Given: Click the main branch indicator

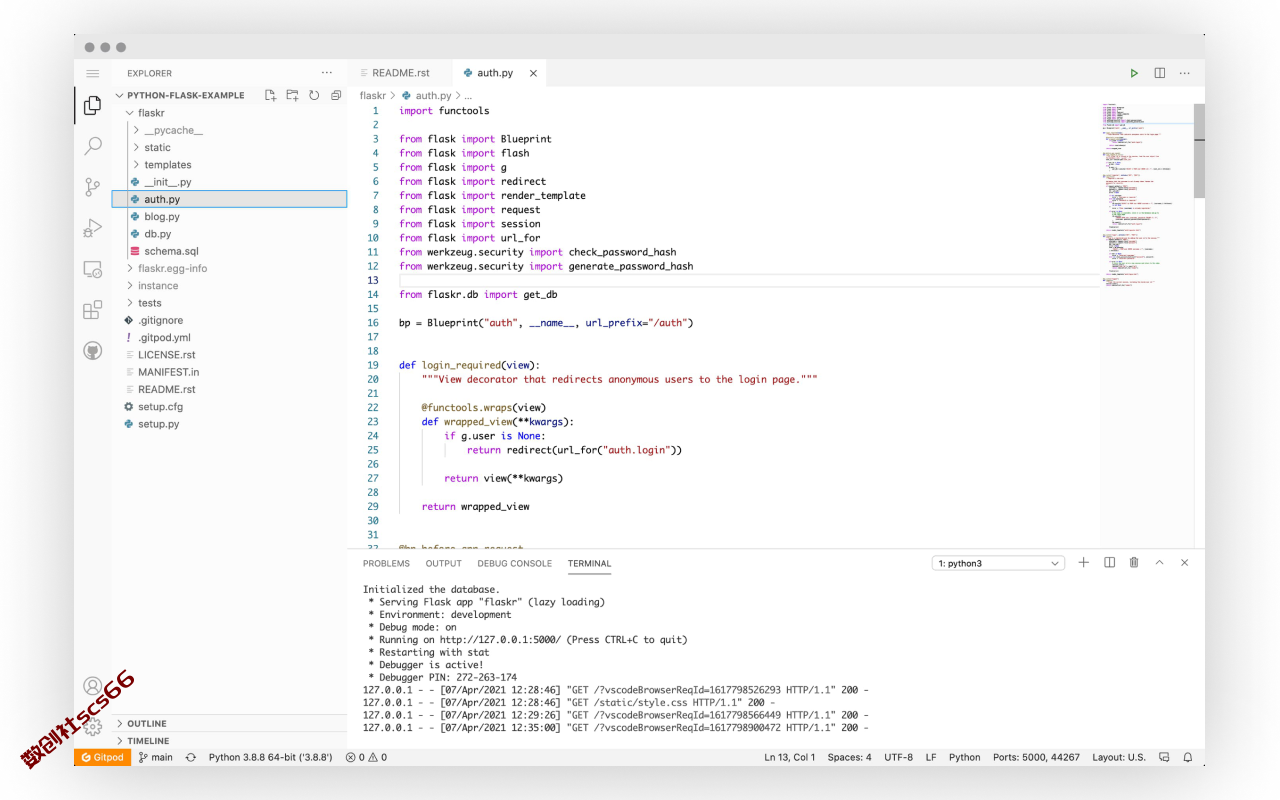Looking at the screenshot, I should pyautogui.click(x=156, y=757).
